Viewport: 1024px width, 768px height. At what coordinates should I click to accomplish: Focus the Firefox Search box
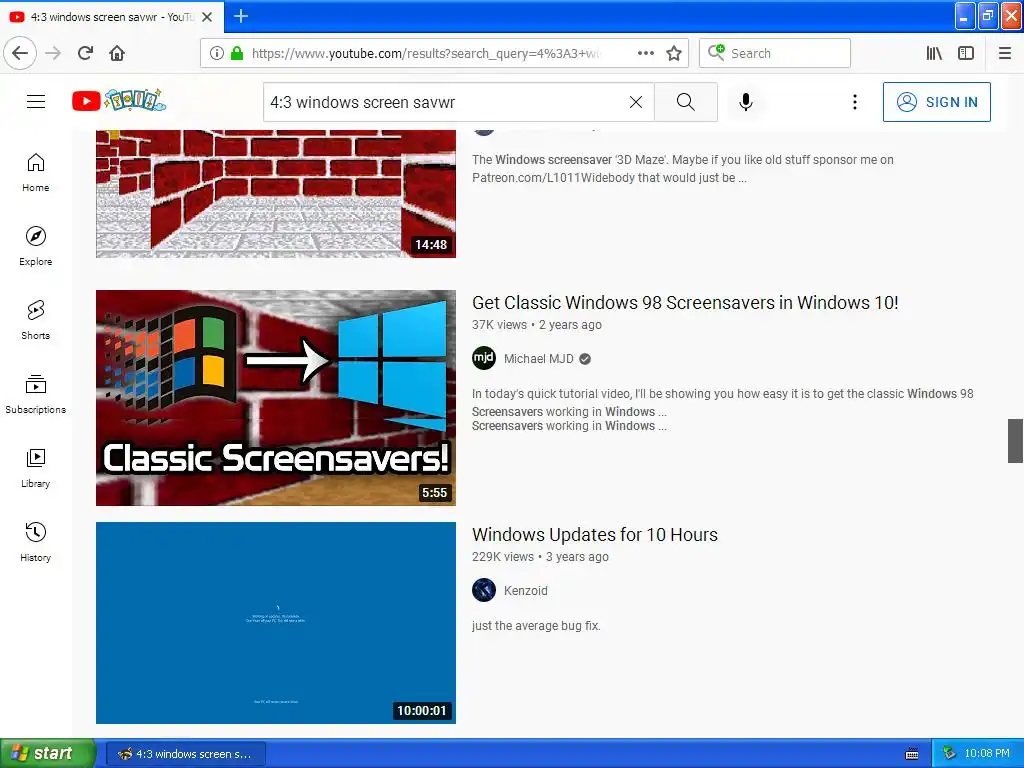click(x=775, y=53)
